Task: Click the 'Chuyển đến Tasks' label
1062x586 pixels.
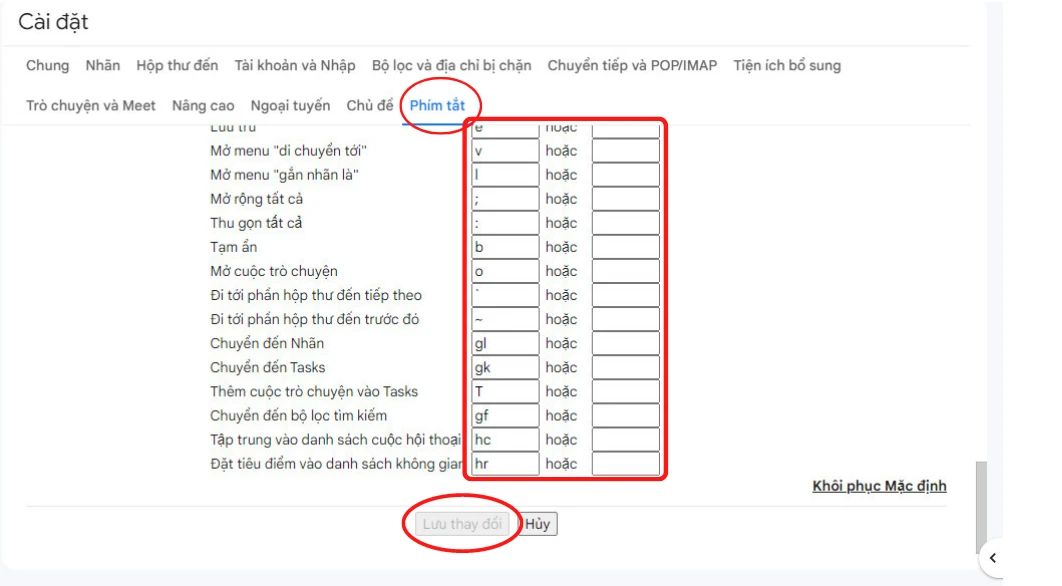Action: point(268,367)
